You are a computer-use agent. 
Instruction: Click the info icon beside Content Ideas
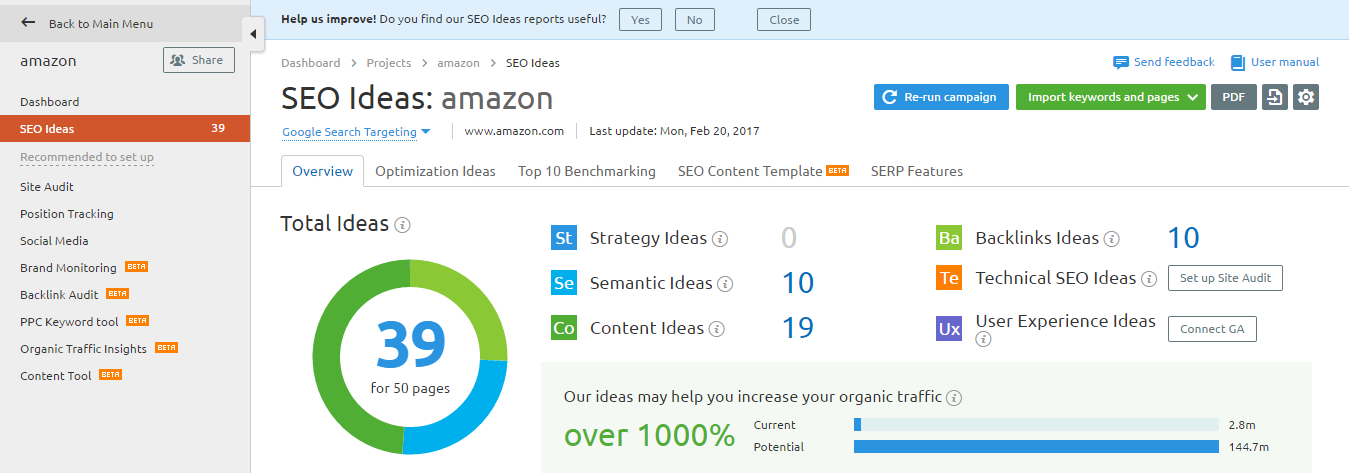(717, 329)
